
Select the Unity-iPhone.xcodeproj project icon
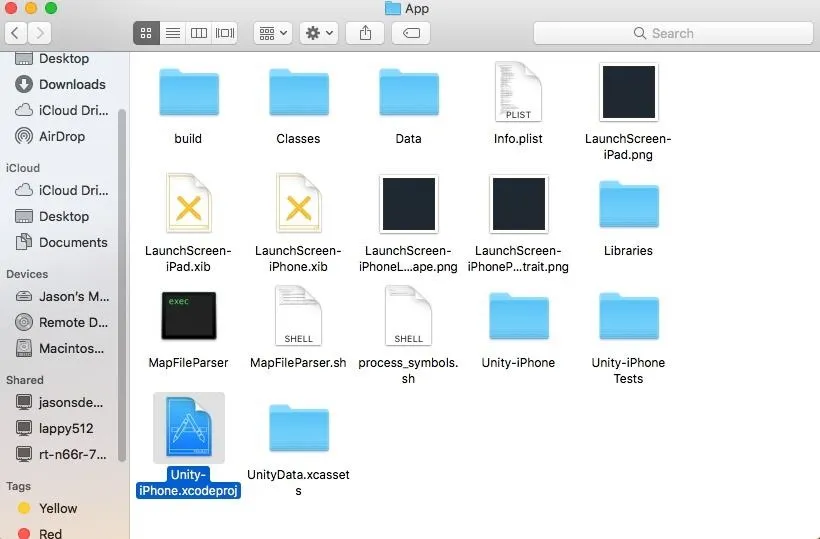click(x=189, y=427)
